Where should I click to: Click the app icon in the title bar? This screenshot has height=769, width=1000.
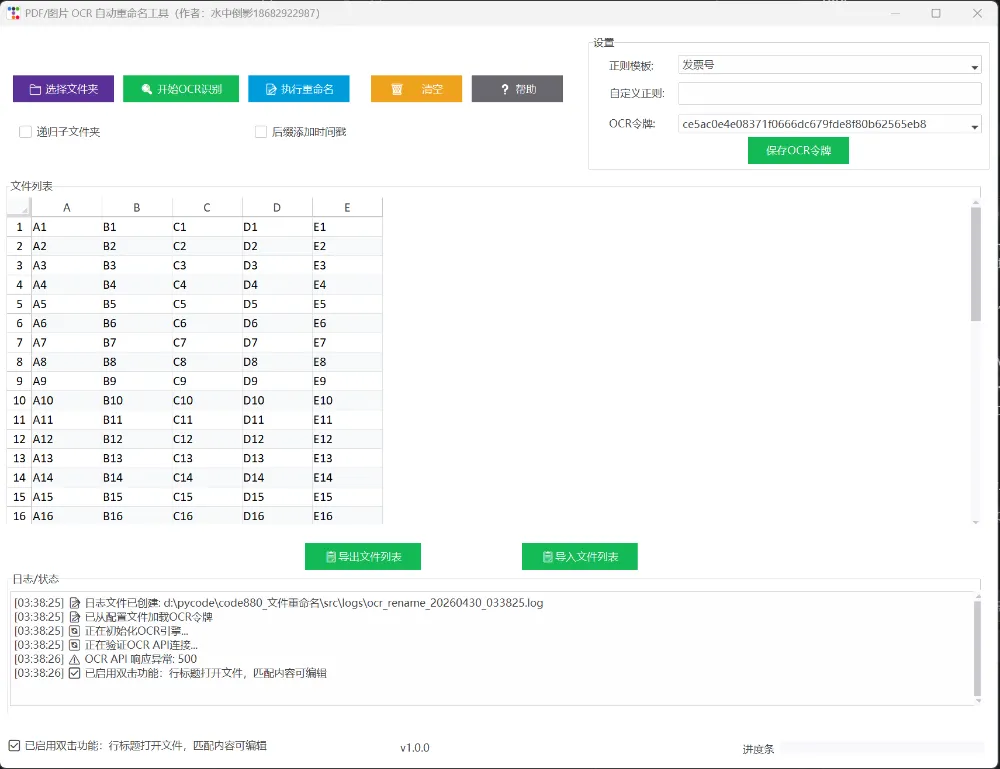14,13
